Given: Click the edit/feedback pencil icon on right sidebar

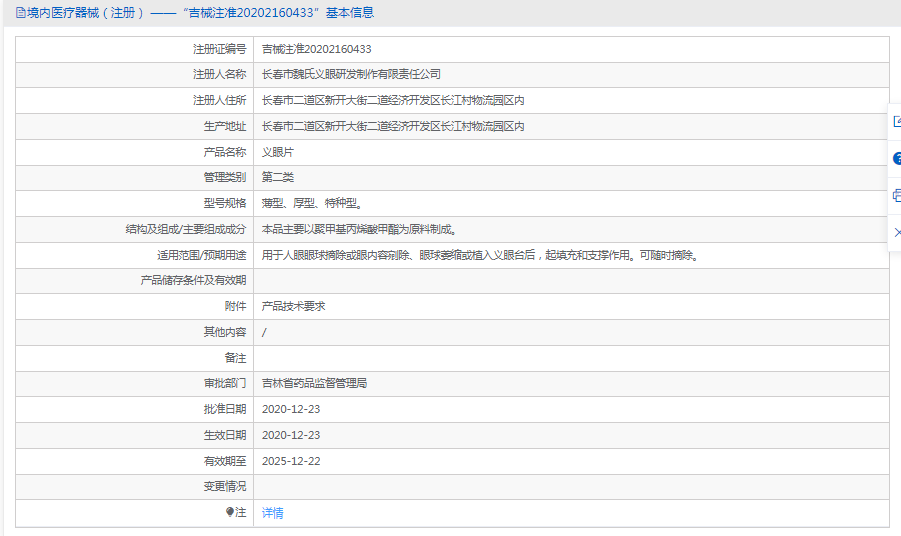Looking at the screenshot, I should click(897, 122).
